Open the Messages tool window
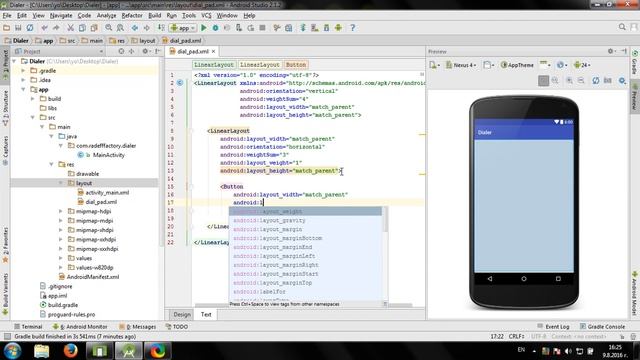 (x=138, y=327)
